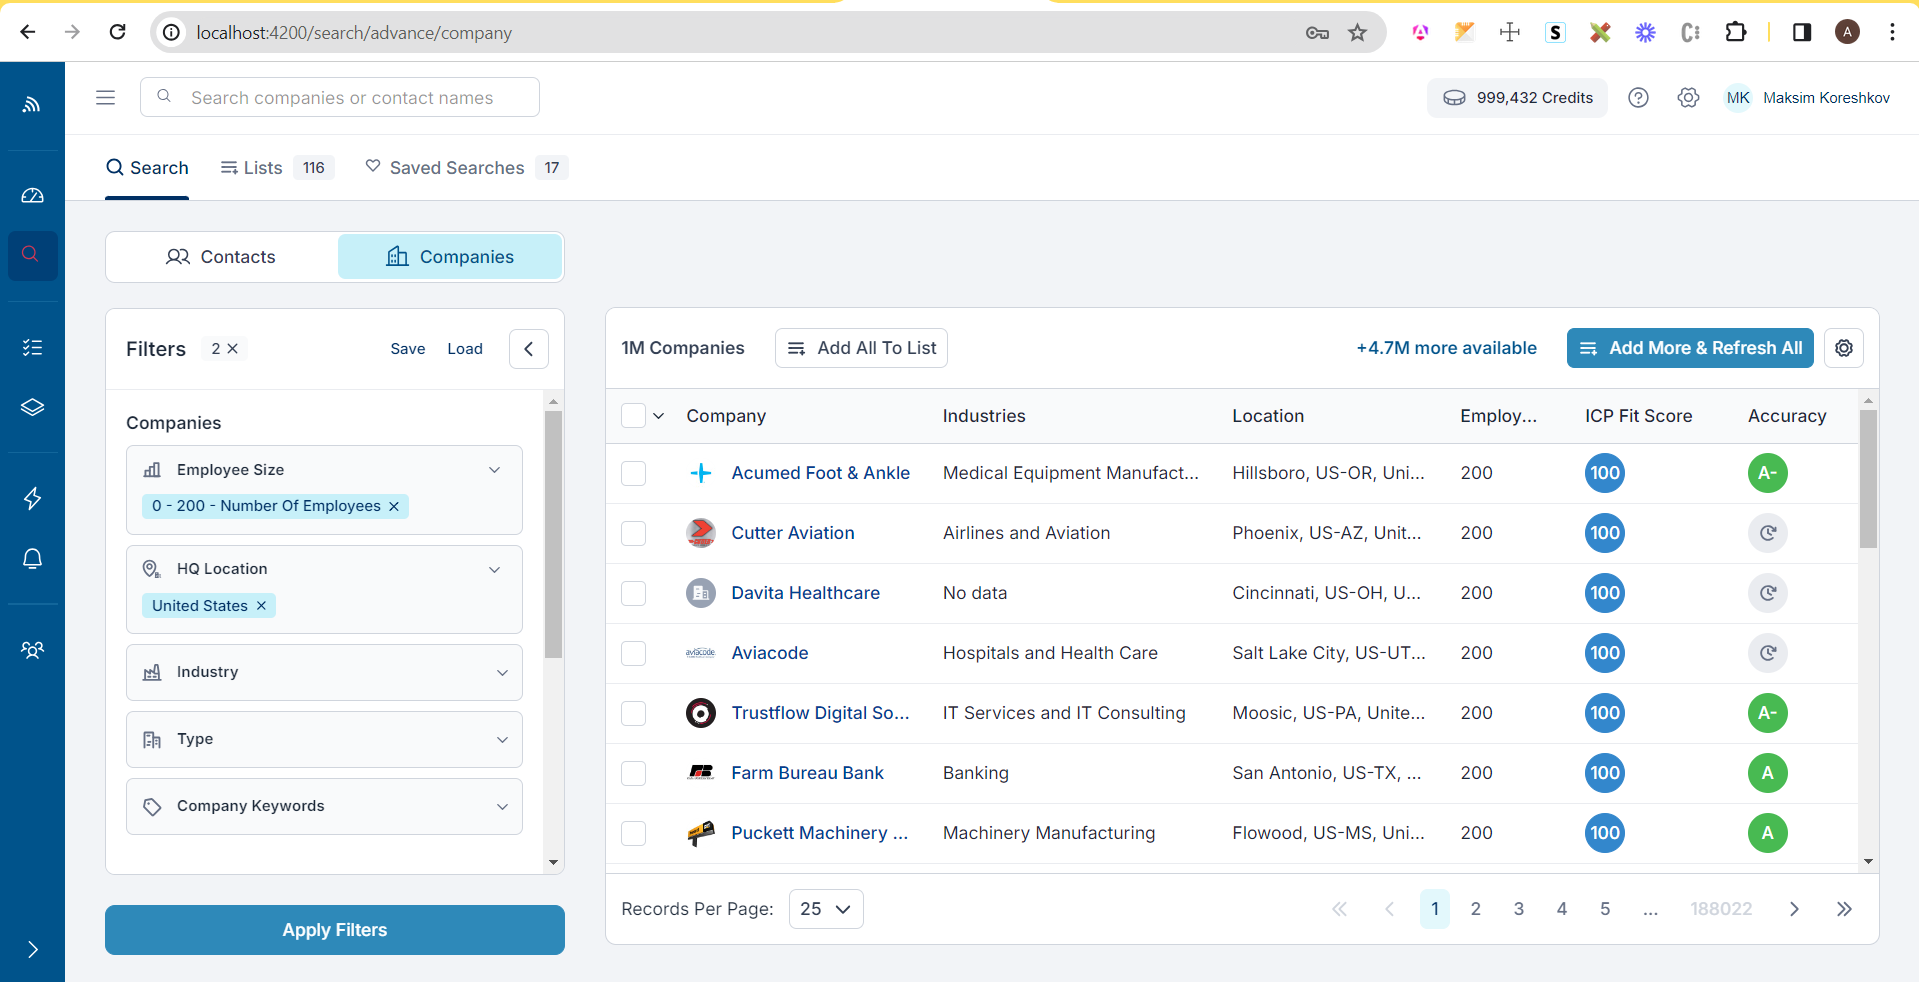Open the help question mark icon
Screen dimensions: 1919x982
pos(1638,98)
